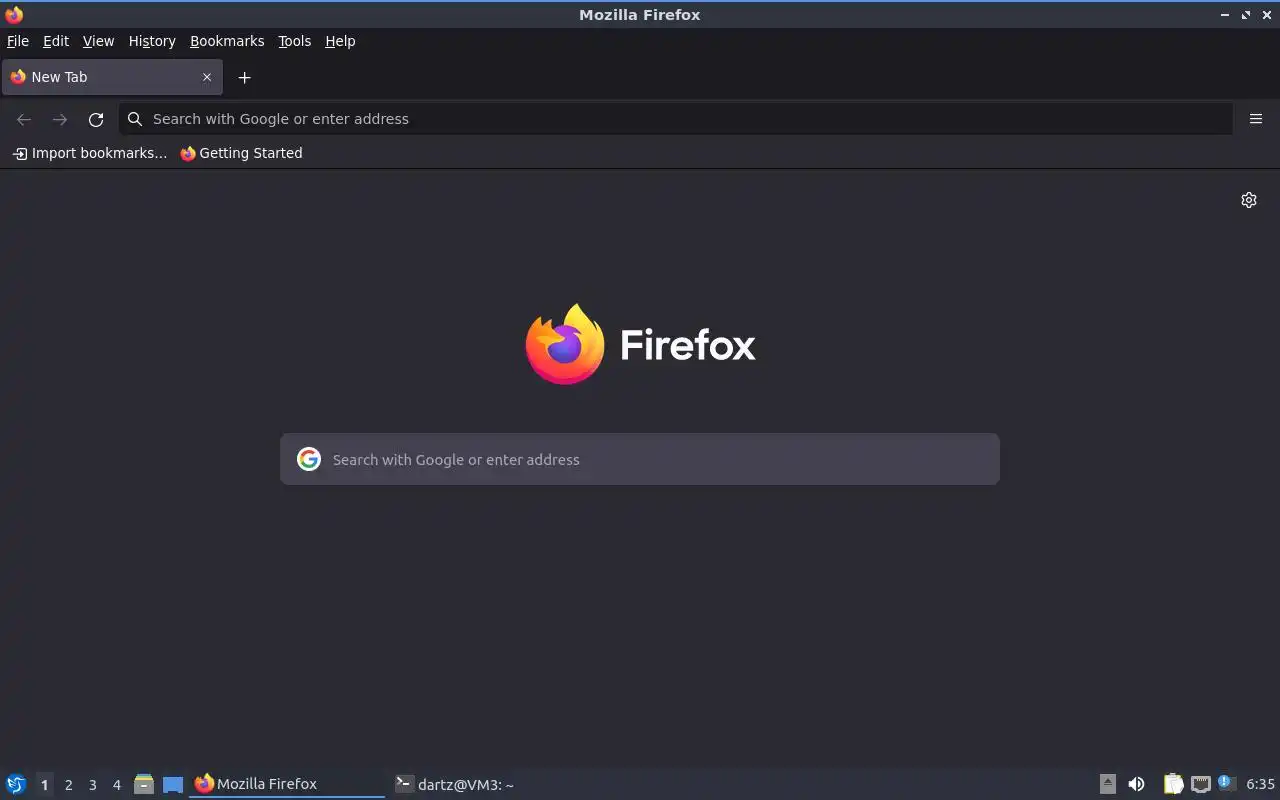Open the volume control tray icon
The height and width of the screenshot is (800, 1280).
[x=1136, y=784]
